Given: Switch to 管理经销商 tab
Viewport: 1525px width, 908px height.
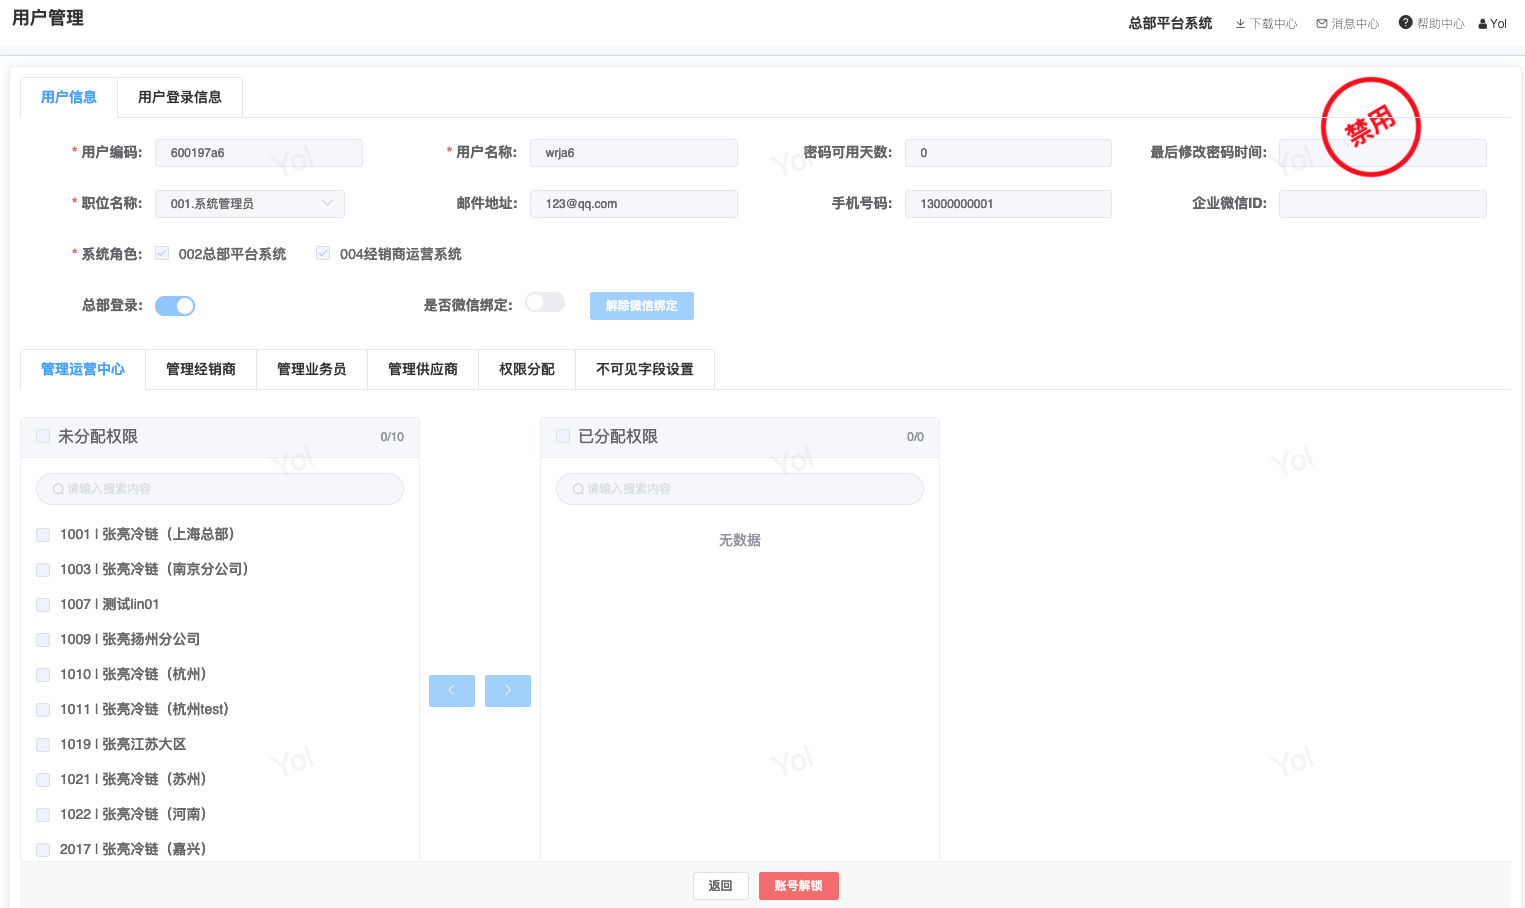Looking at the screenshot, I should 201,369.
